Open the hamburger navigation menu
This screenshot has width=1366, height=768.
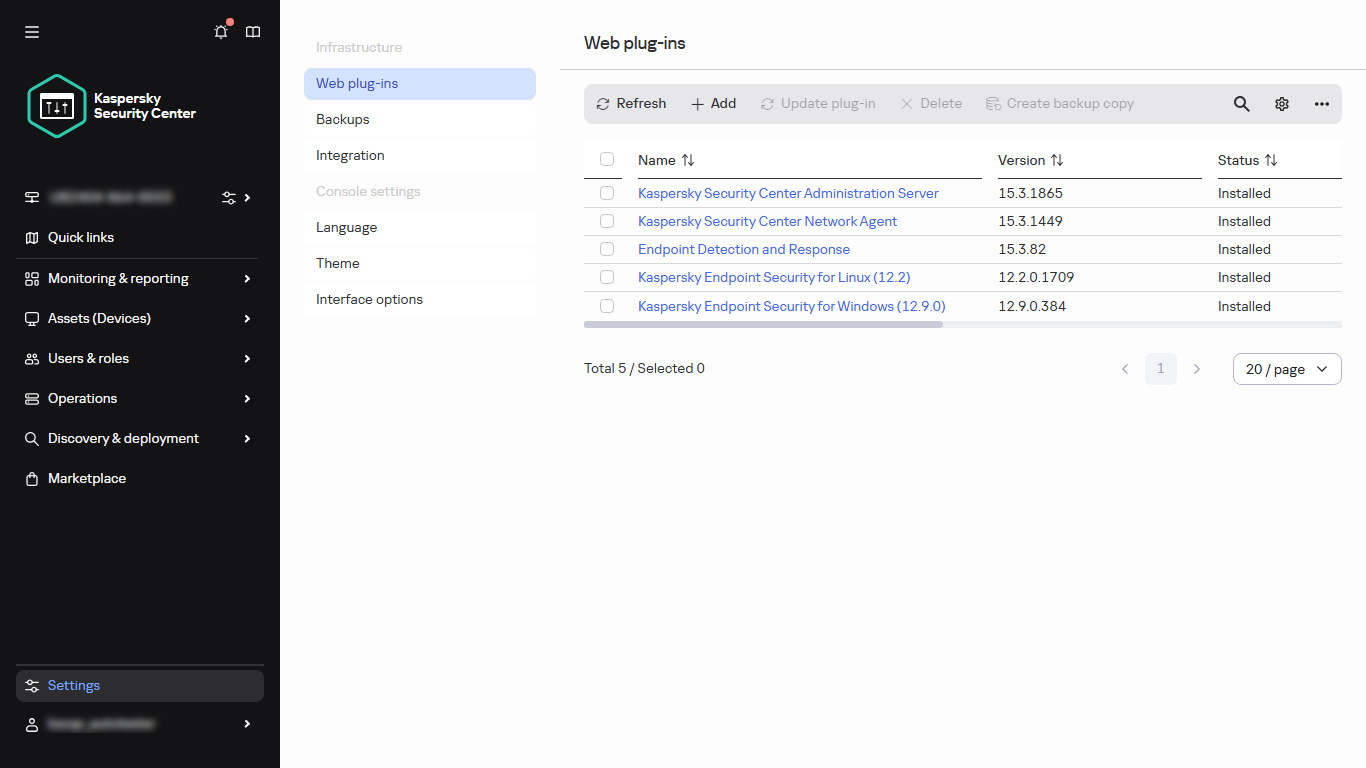tap(31, 31)
